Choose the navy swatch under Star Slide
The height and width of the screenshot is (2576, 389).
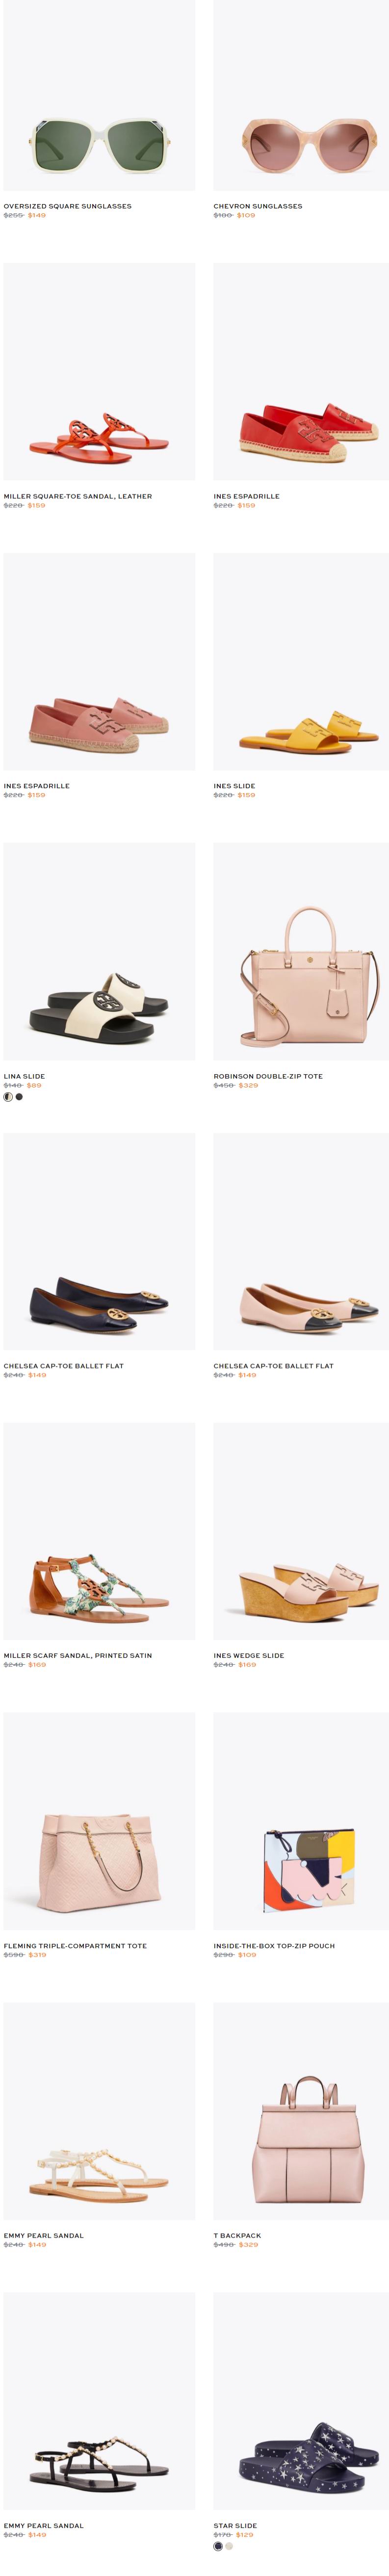tap(218, 2546)
